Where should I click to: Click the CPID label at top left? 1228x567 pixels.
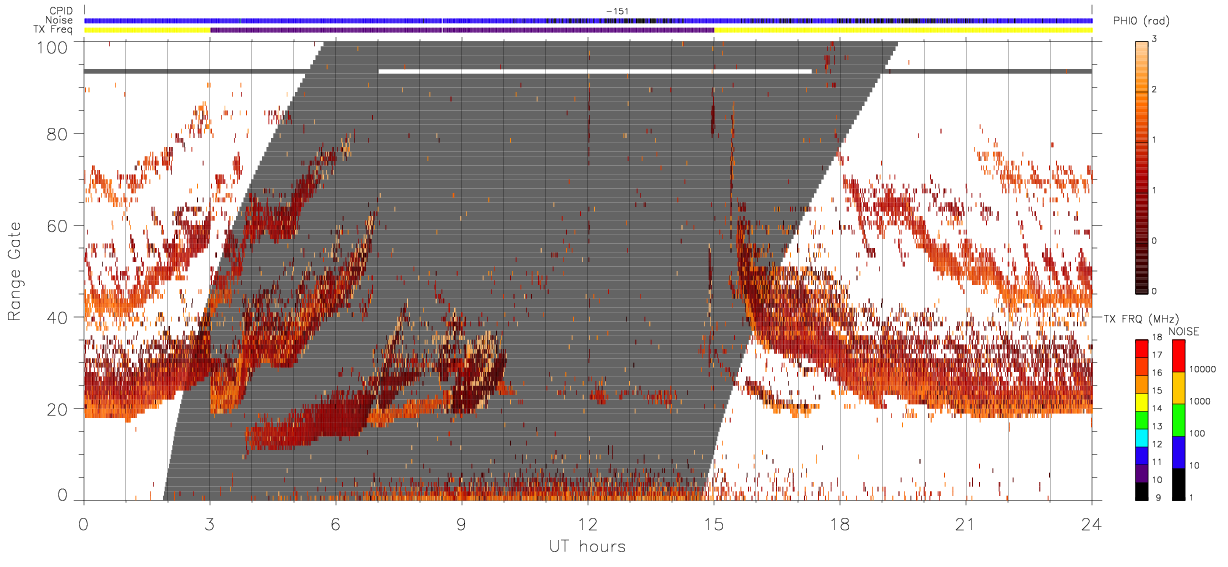tap(61, 10)
